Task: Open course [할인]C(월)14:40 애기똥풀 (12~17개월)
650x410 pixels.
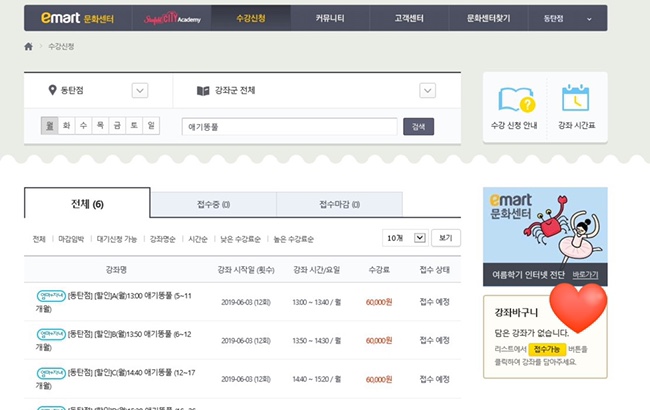Action: [x=115, y=379]
